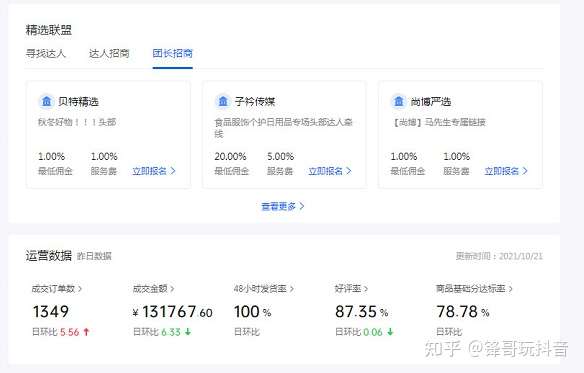Click the 昨日数据 label
584x373 pixels.
(94, 256)
